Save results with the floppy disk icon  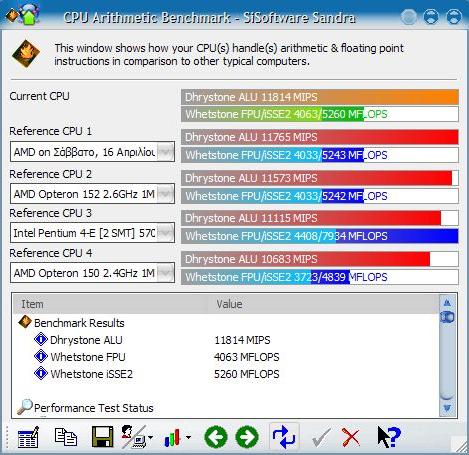(x=102, y=437)
